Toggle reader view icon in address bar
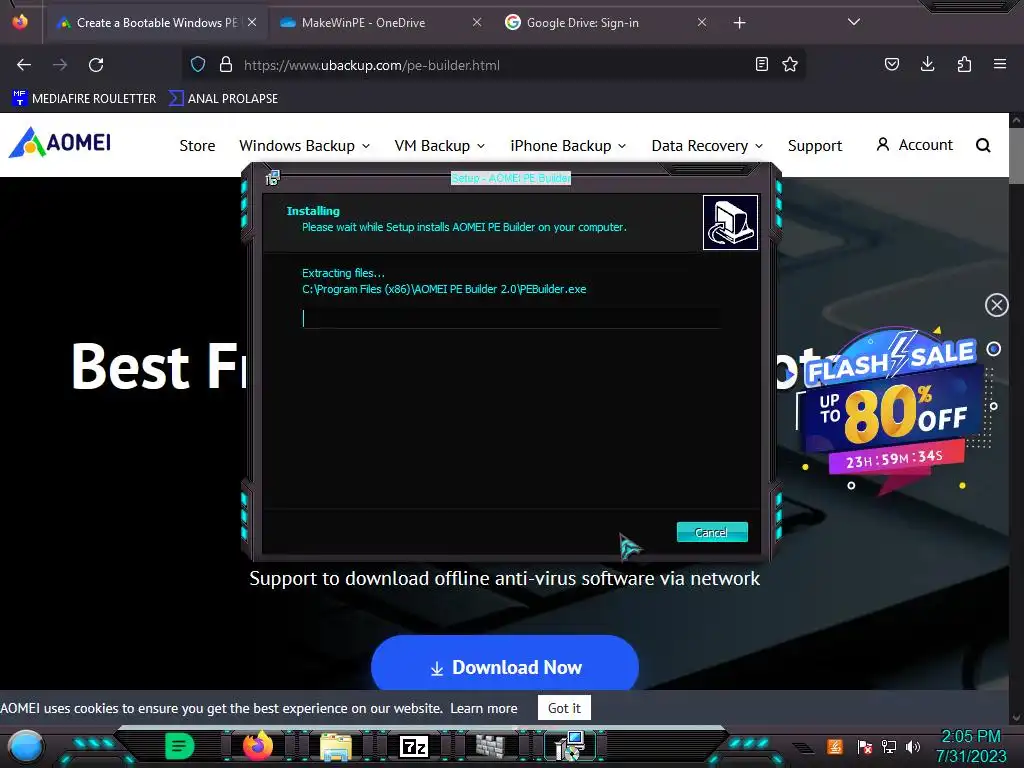Viewport: 1024px width, 768px height. pos(761,64)
